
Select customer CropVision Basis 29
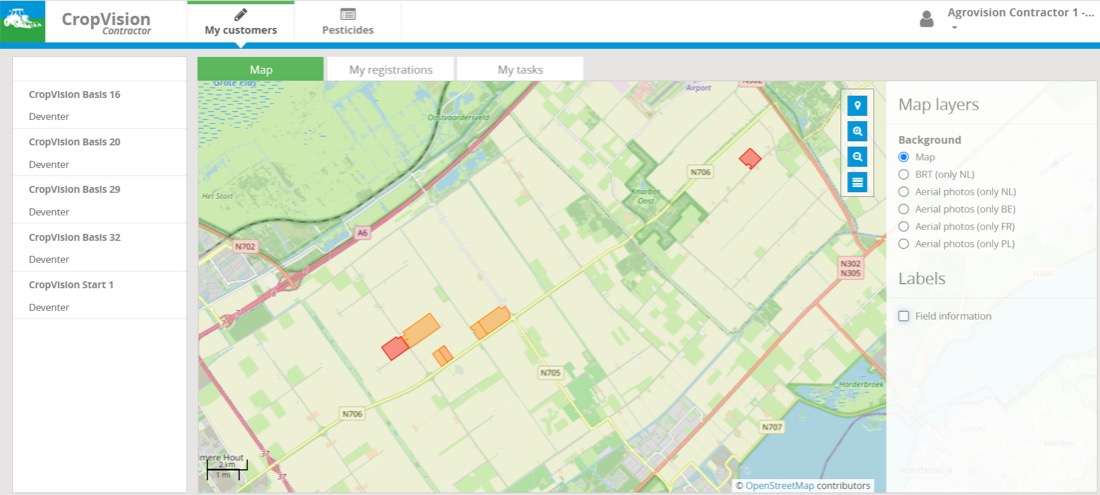[x=100, y=201]
